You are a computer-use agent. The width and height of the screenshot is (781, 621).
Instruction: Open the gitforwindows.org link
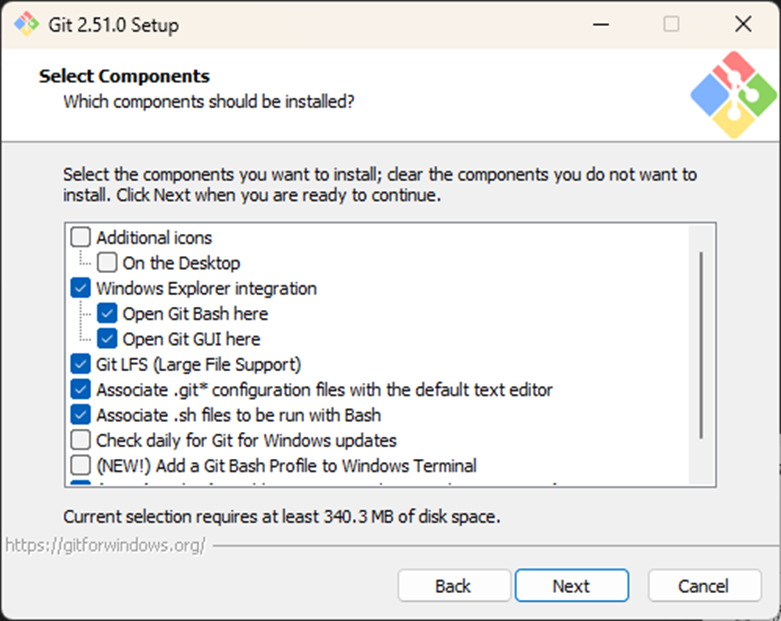(105, 546)
